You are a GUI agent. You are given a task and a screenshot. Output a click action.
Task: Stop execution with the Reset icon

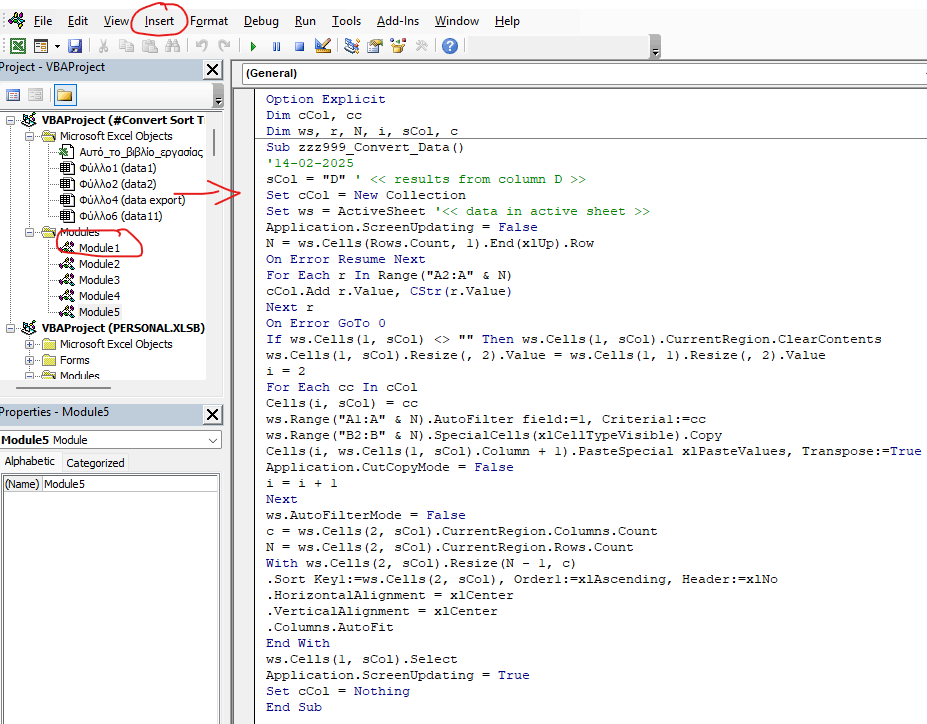(x=299, y=46)
